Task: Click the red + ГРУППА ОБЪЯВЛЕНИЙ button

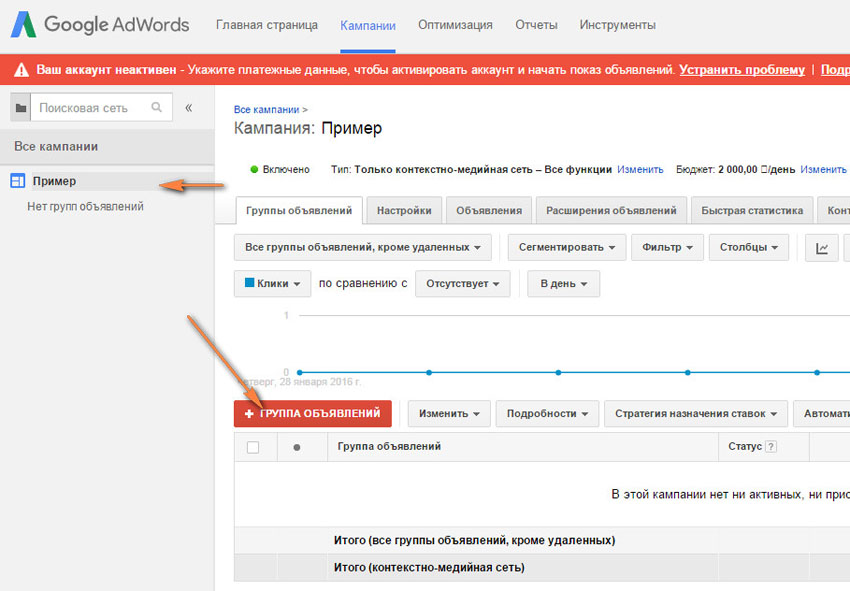Action: [313, 414]
